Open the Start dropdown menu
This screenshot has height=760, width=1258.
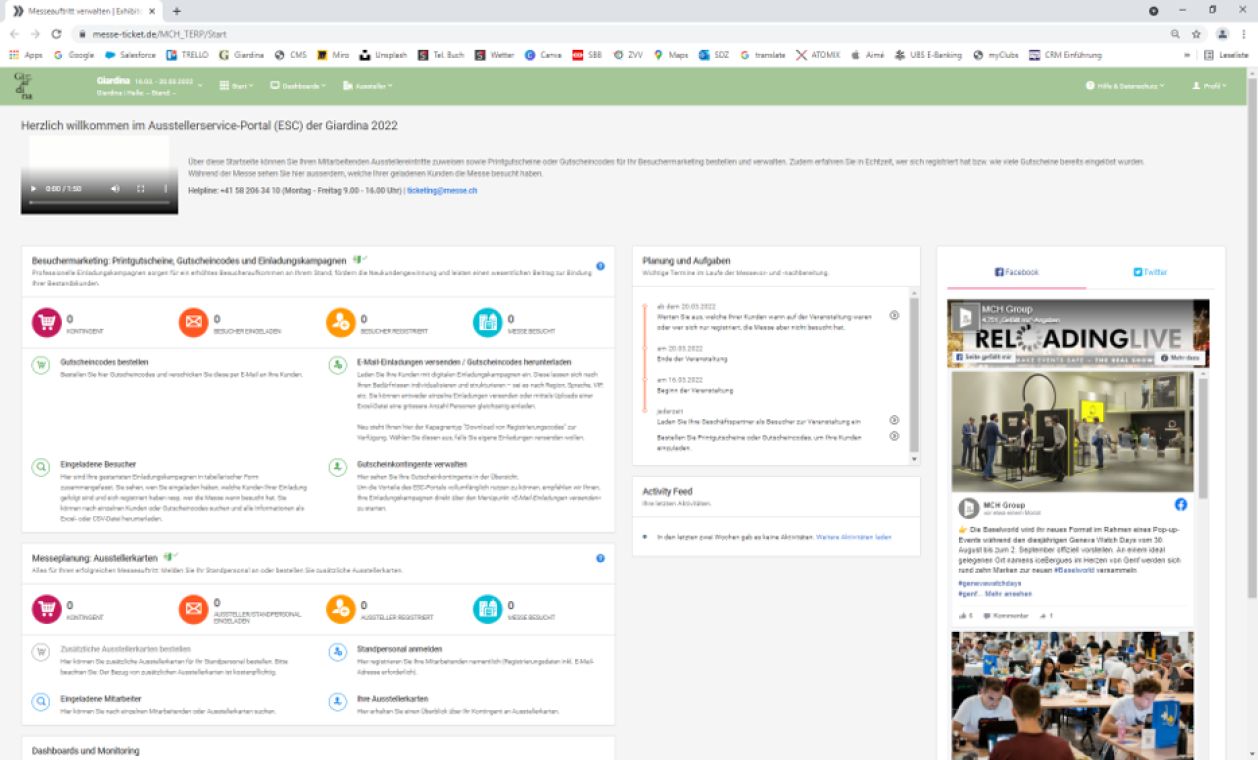click(x=240, y=86)
